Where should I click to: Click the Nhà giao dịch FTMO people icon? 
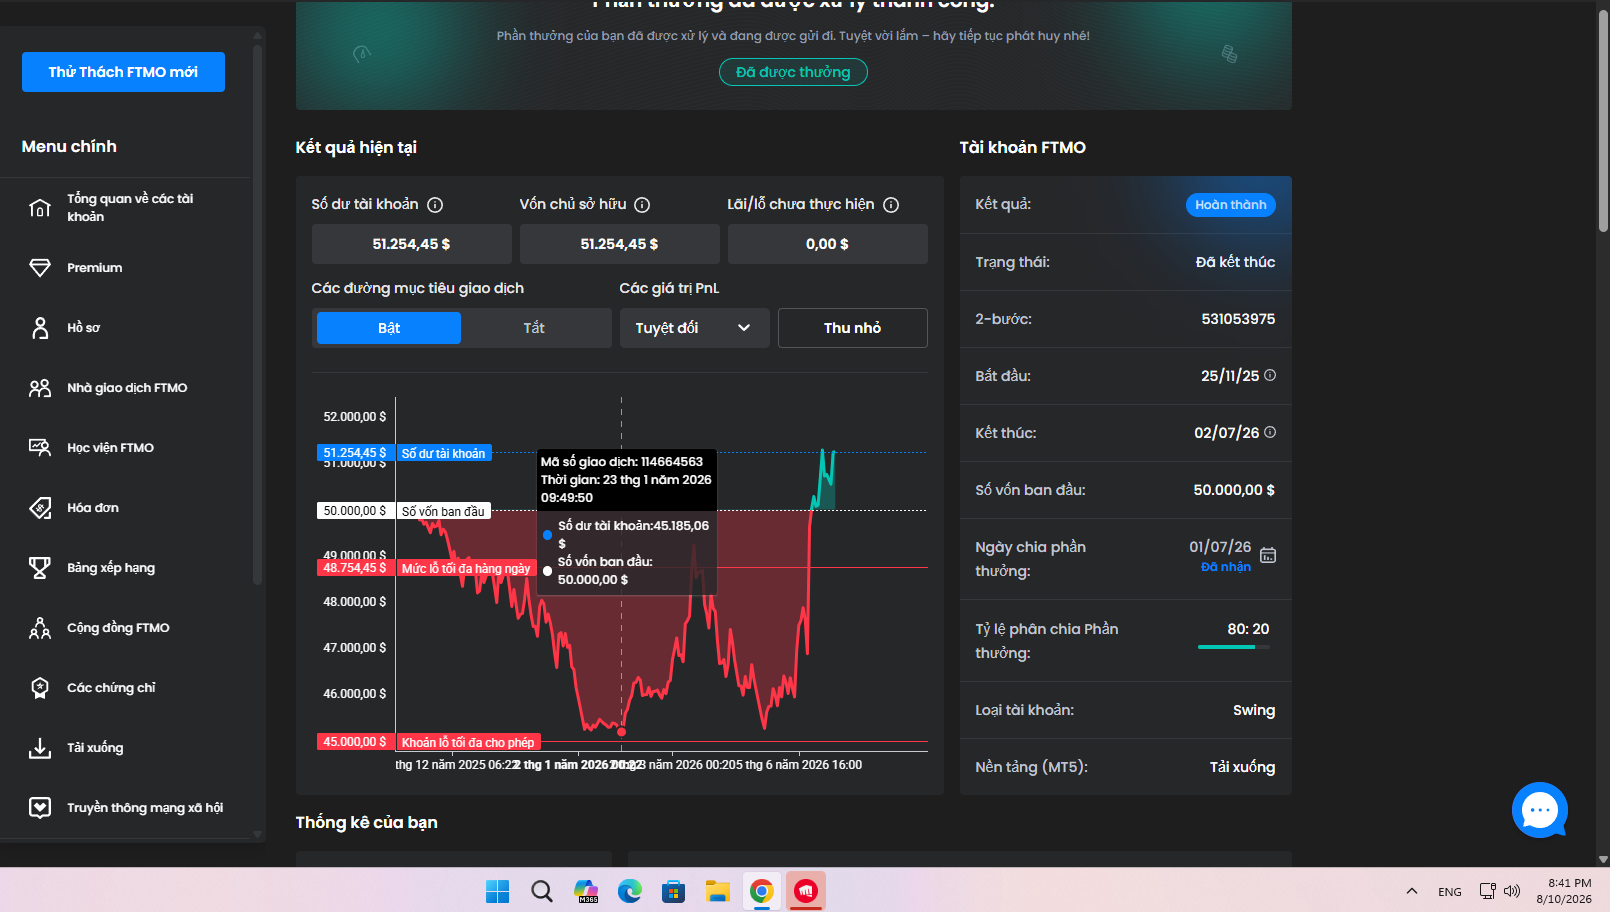click(x=40, y=388)
